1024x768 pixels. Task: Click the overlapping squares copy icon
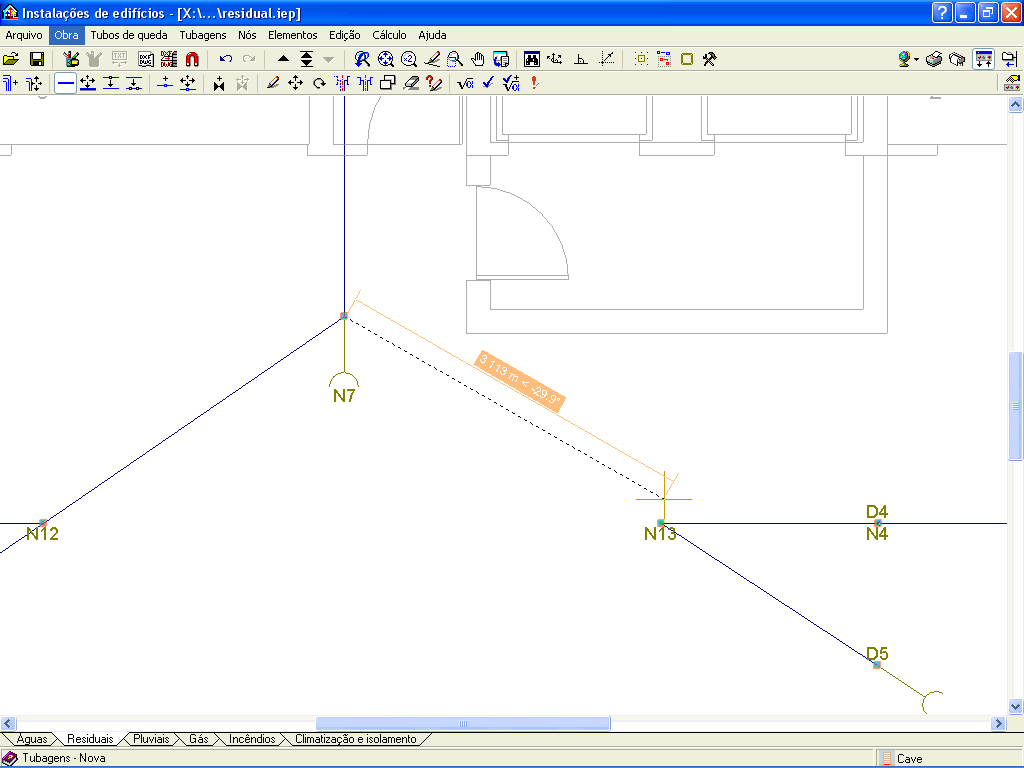[x=388, y=83]
